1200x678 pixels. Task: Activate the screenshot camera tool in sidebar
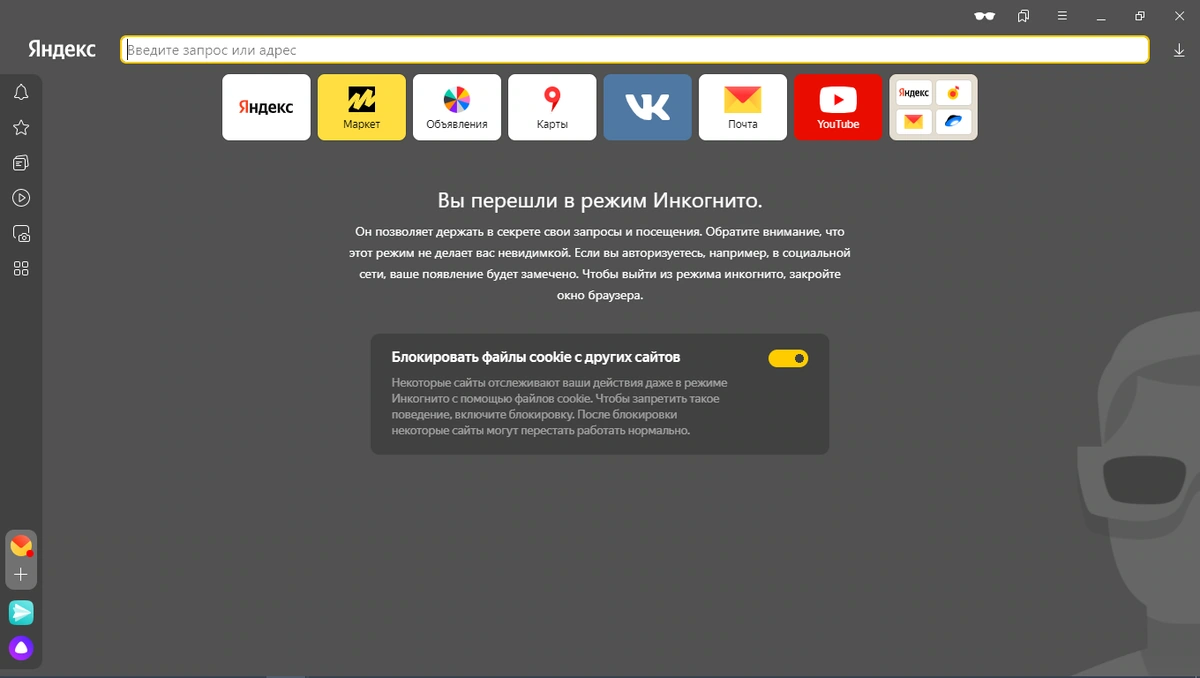point(21,233)
